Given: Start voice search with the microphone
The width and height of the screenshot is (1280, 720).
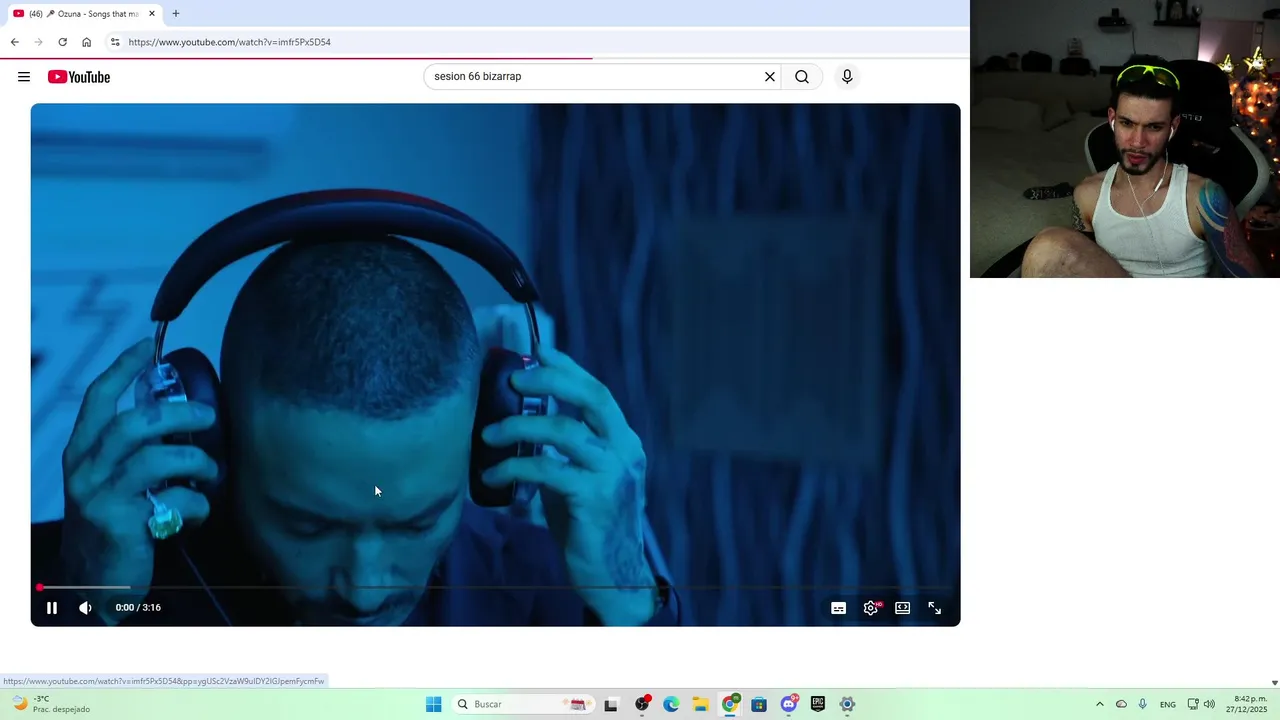Looking at the screenshot, I should click(847, 76).
